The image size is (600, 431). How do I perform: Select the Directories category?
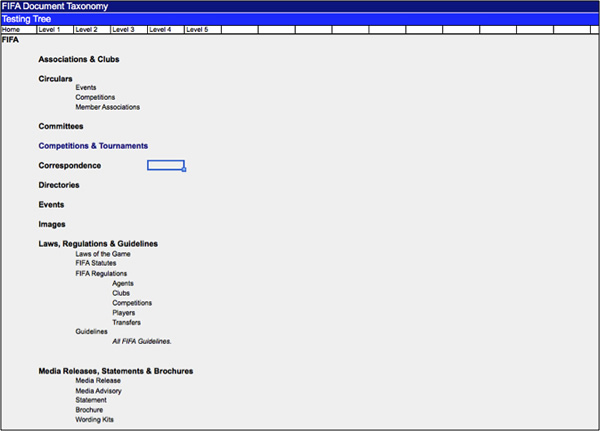(59, 185)
